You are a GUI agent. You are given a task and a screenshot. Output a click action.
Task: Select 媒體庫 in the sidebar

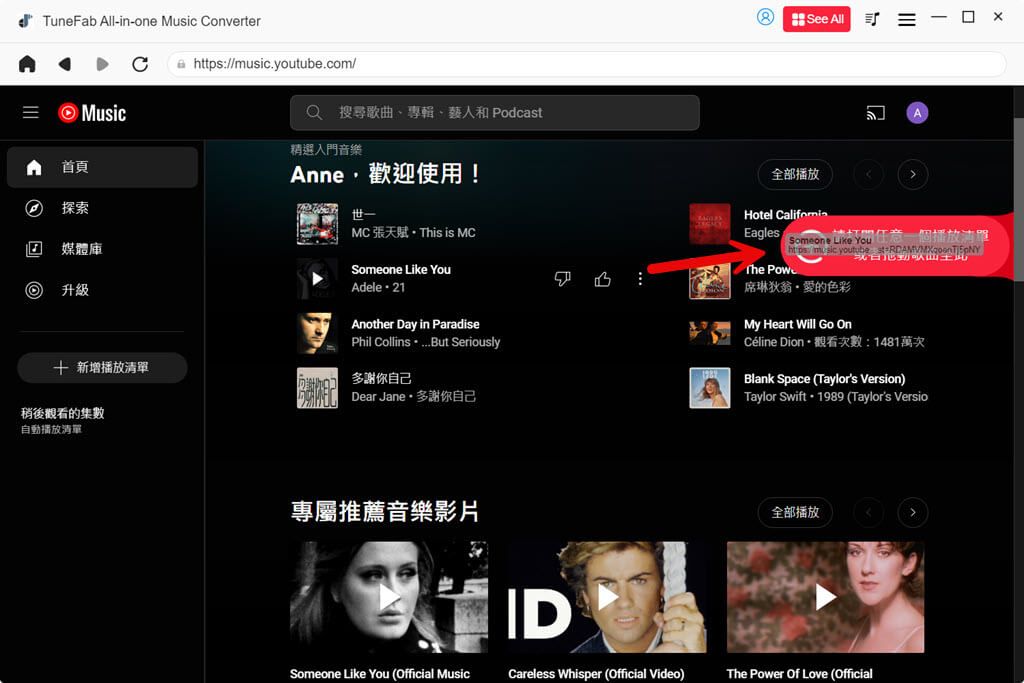point(102,249)
